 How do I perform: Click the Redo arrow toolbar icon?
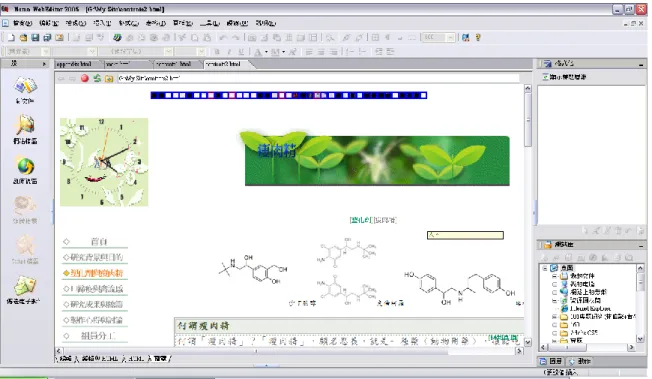point(236,38)
